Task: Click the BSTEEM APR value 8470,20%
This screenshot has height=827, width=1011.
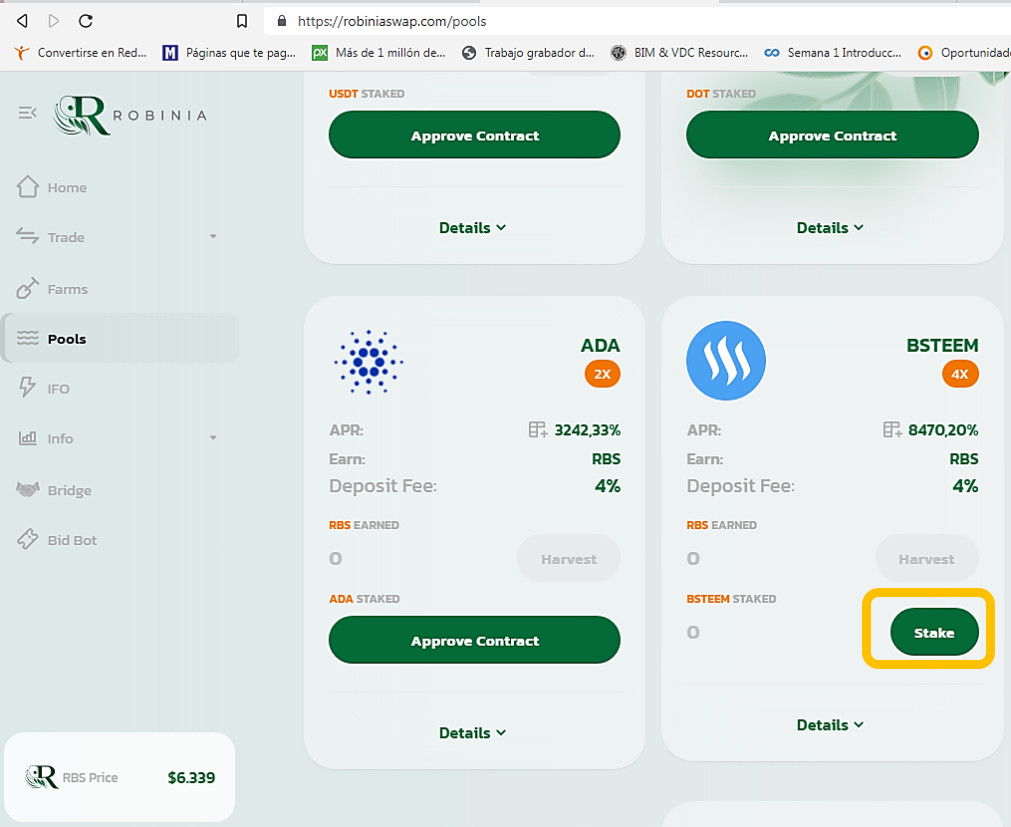Action: tap(943, 430)
